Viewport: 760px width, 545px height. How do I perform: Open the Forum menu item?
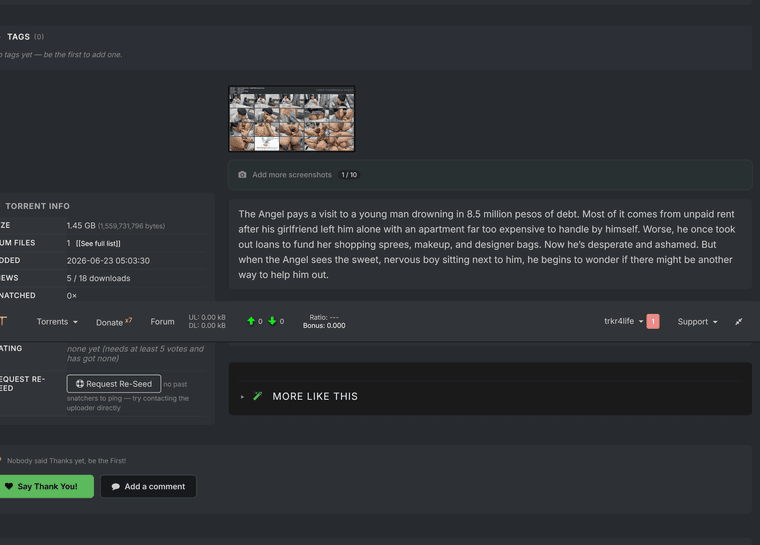point(162,321)
